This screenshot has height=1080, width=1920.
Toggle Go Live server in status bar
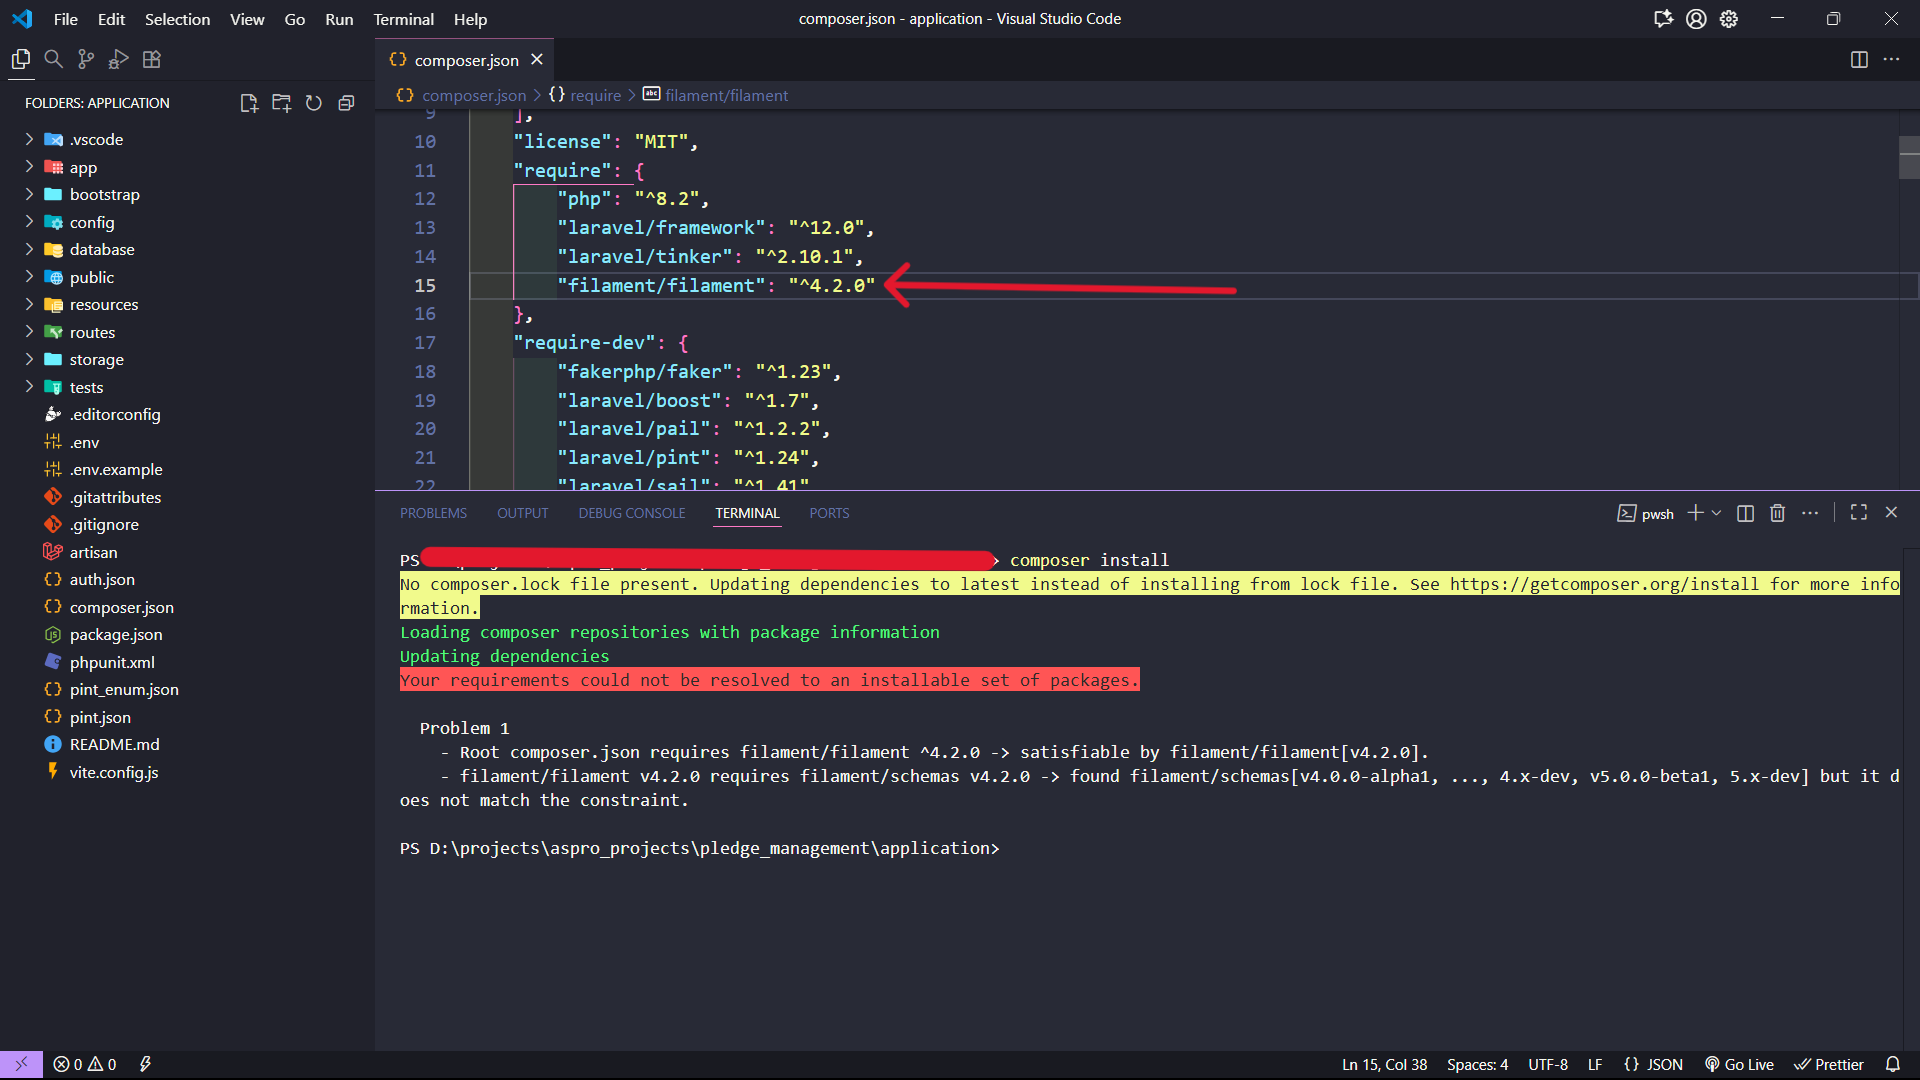[1739, 1064]
